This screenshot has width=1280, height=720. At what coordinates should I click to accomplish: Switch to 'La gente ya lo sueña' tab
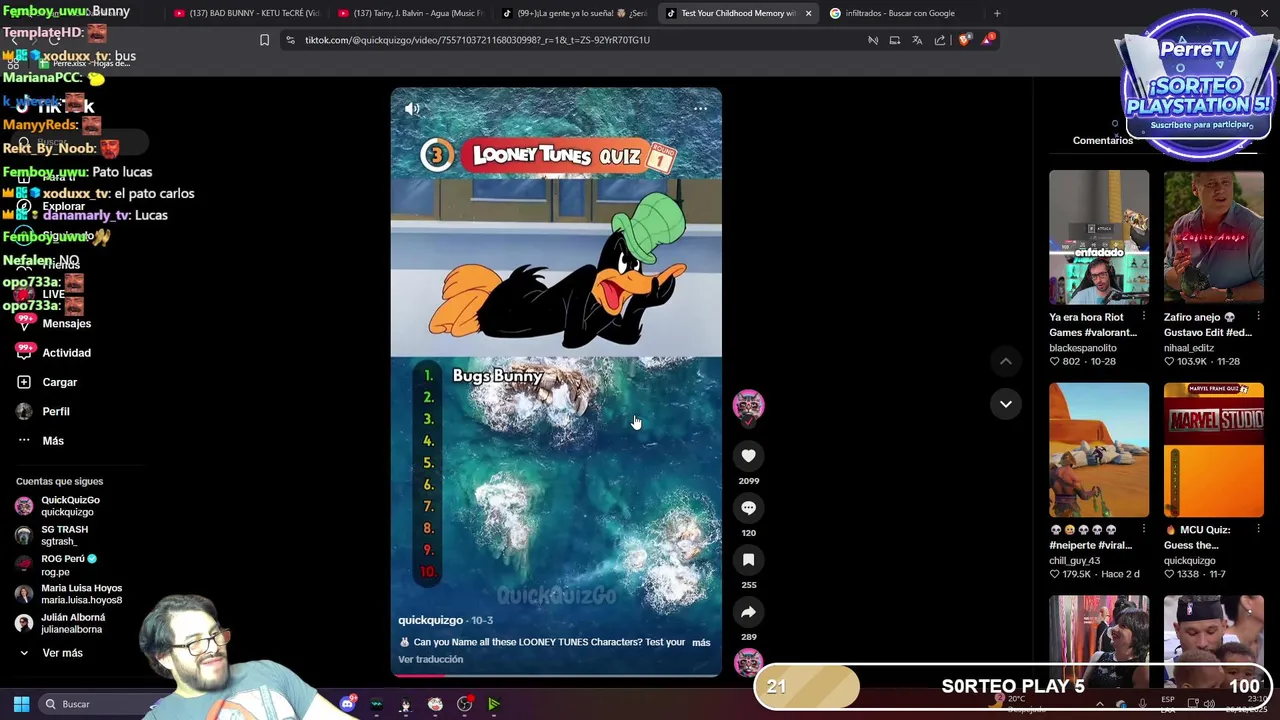coord(574,13)
